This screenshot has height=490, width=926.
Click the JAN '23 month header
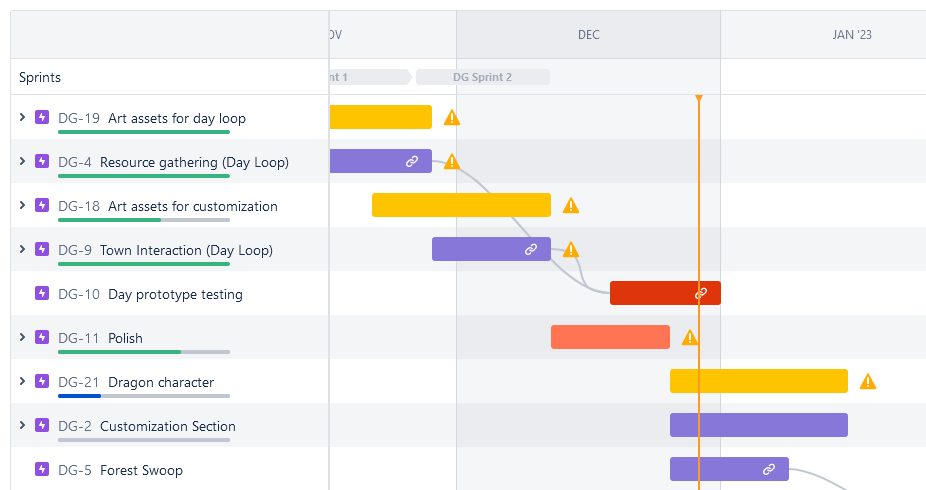(x=852, y=35)
